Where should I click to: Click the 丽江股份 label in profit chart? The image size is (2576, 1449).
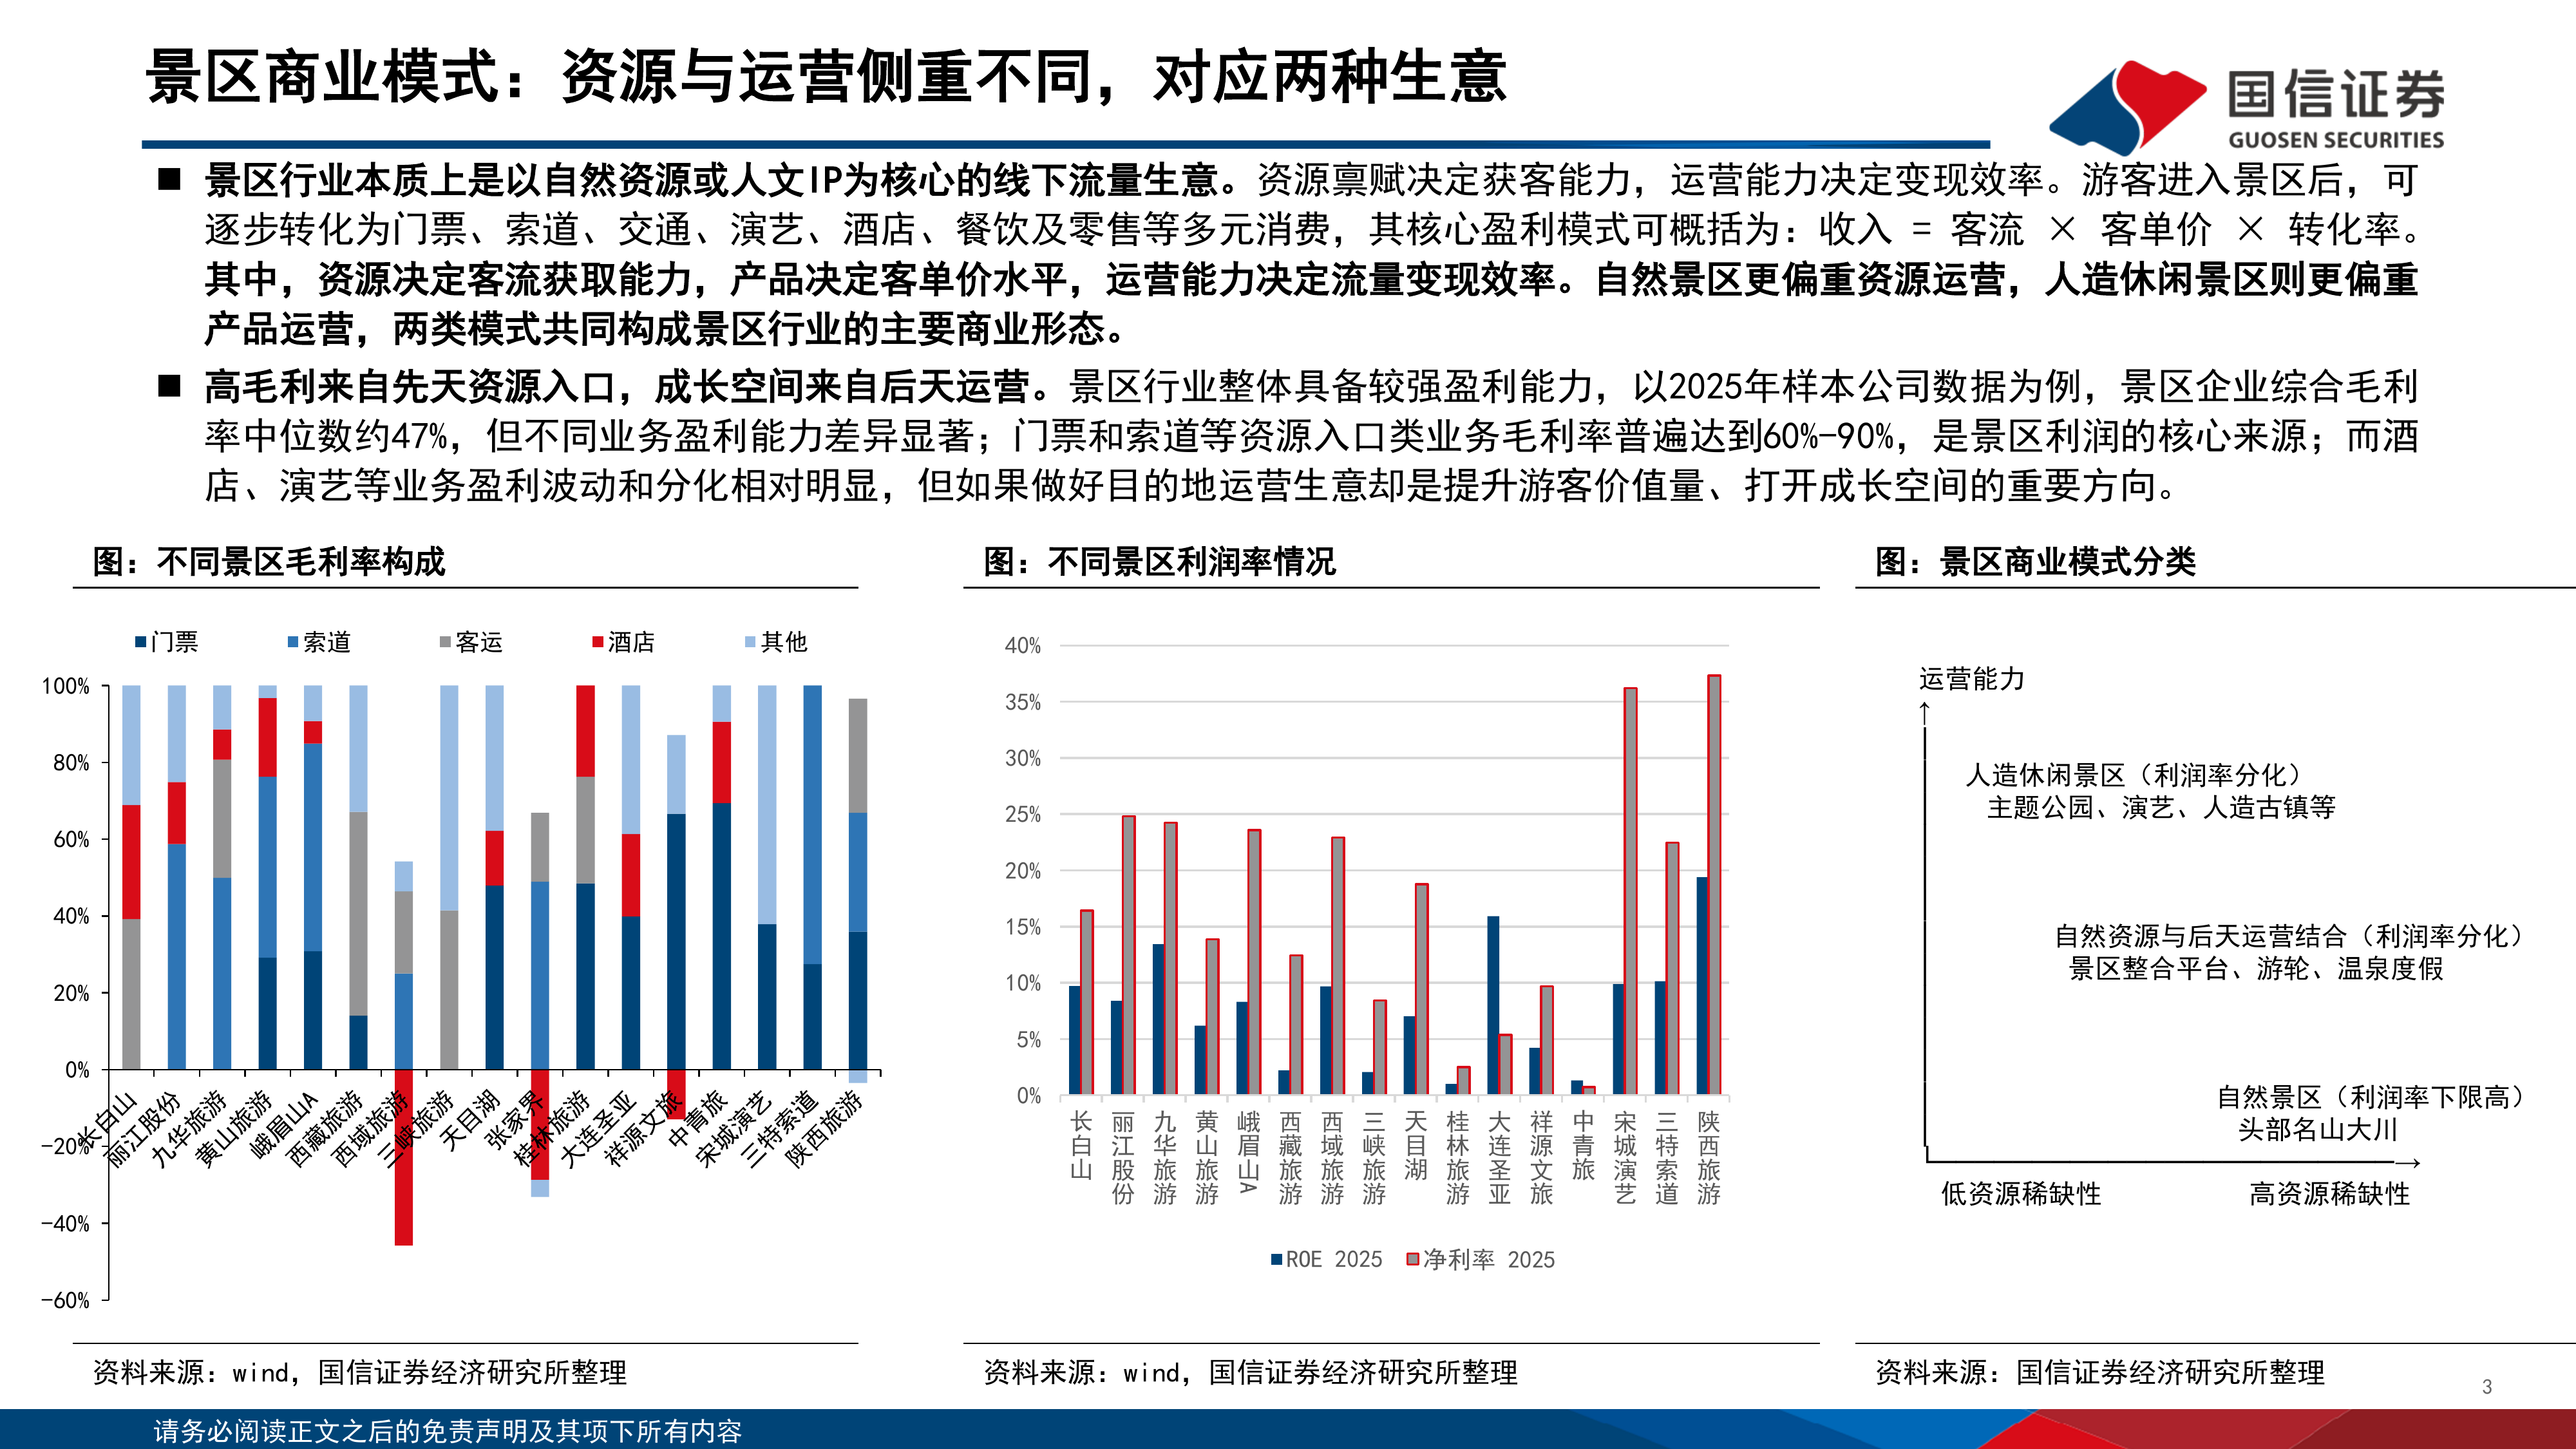[1123, 1158]
